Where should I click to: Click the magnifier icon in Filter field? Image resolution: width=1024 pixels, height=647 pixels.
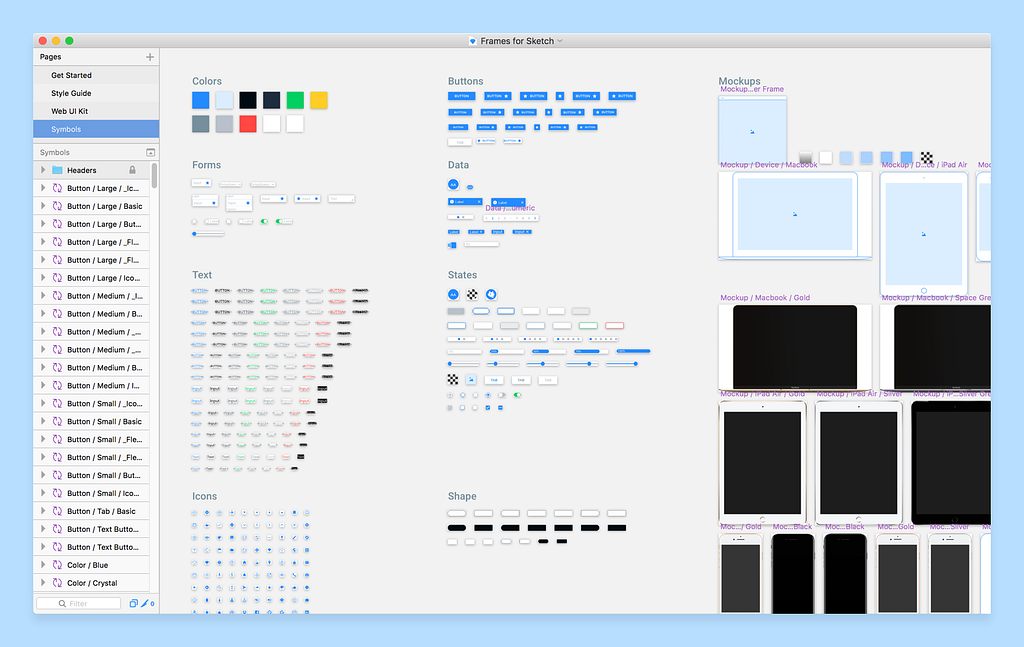62,603
